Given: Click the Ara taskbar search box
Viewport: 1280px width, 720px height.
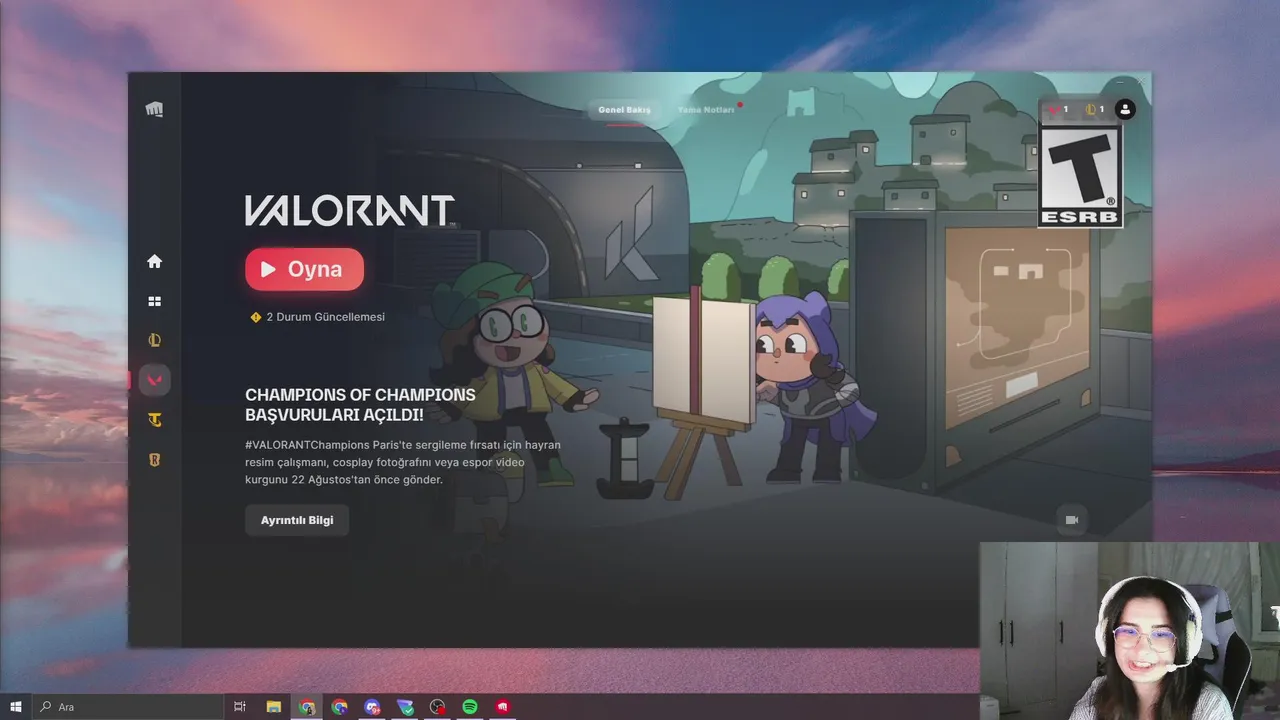Looking at the screenshot, I should [128, 707].
